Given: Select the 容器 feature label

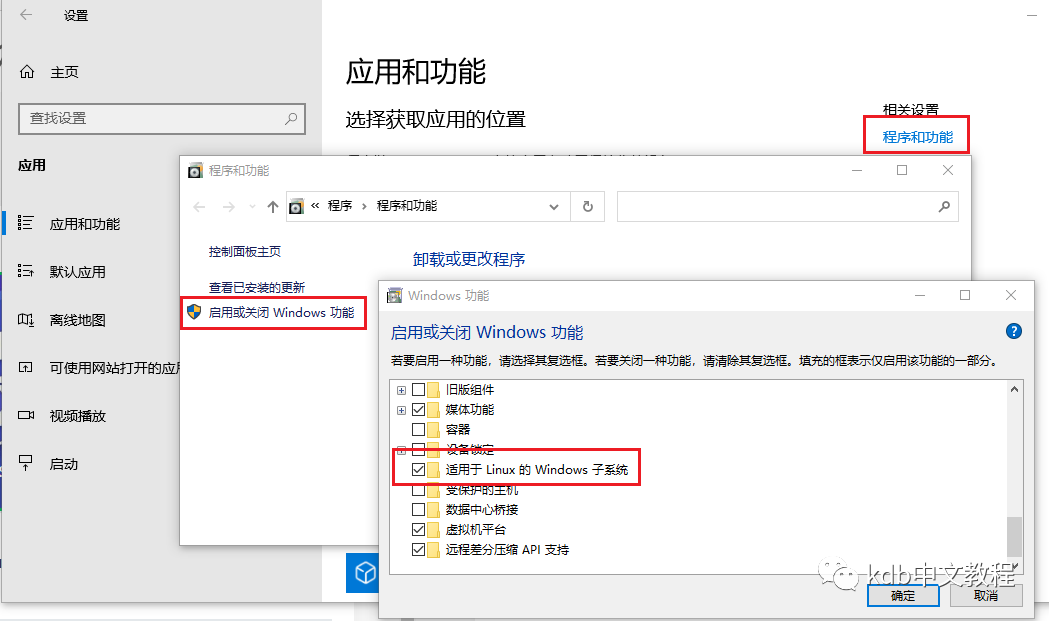Looking at the screenshot, I should point(458,430).
